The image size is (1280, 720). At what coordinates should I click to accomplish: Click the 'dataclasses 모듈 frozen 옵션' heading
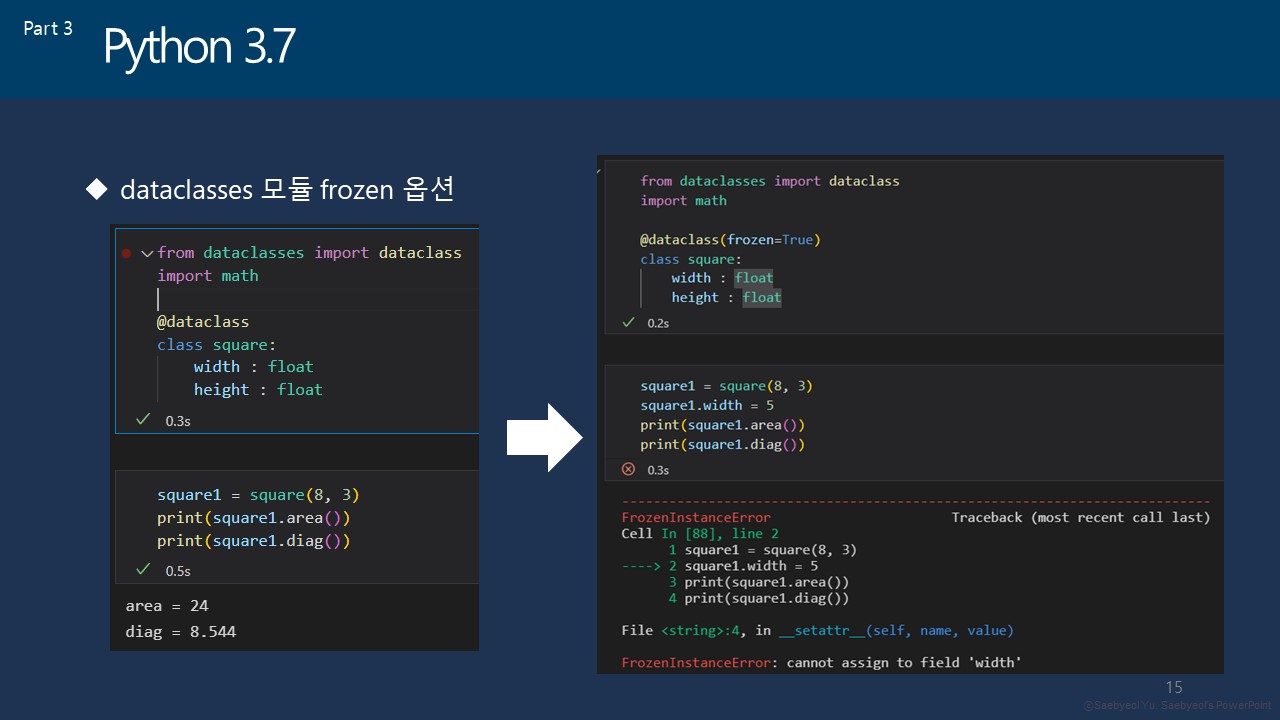click(287, 189)
